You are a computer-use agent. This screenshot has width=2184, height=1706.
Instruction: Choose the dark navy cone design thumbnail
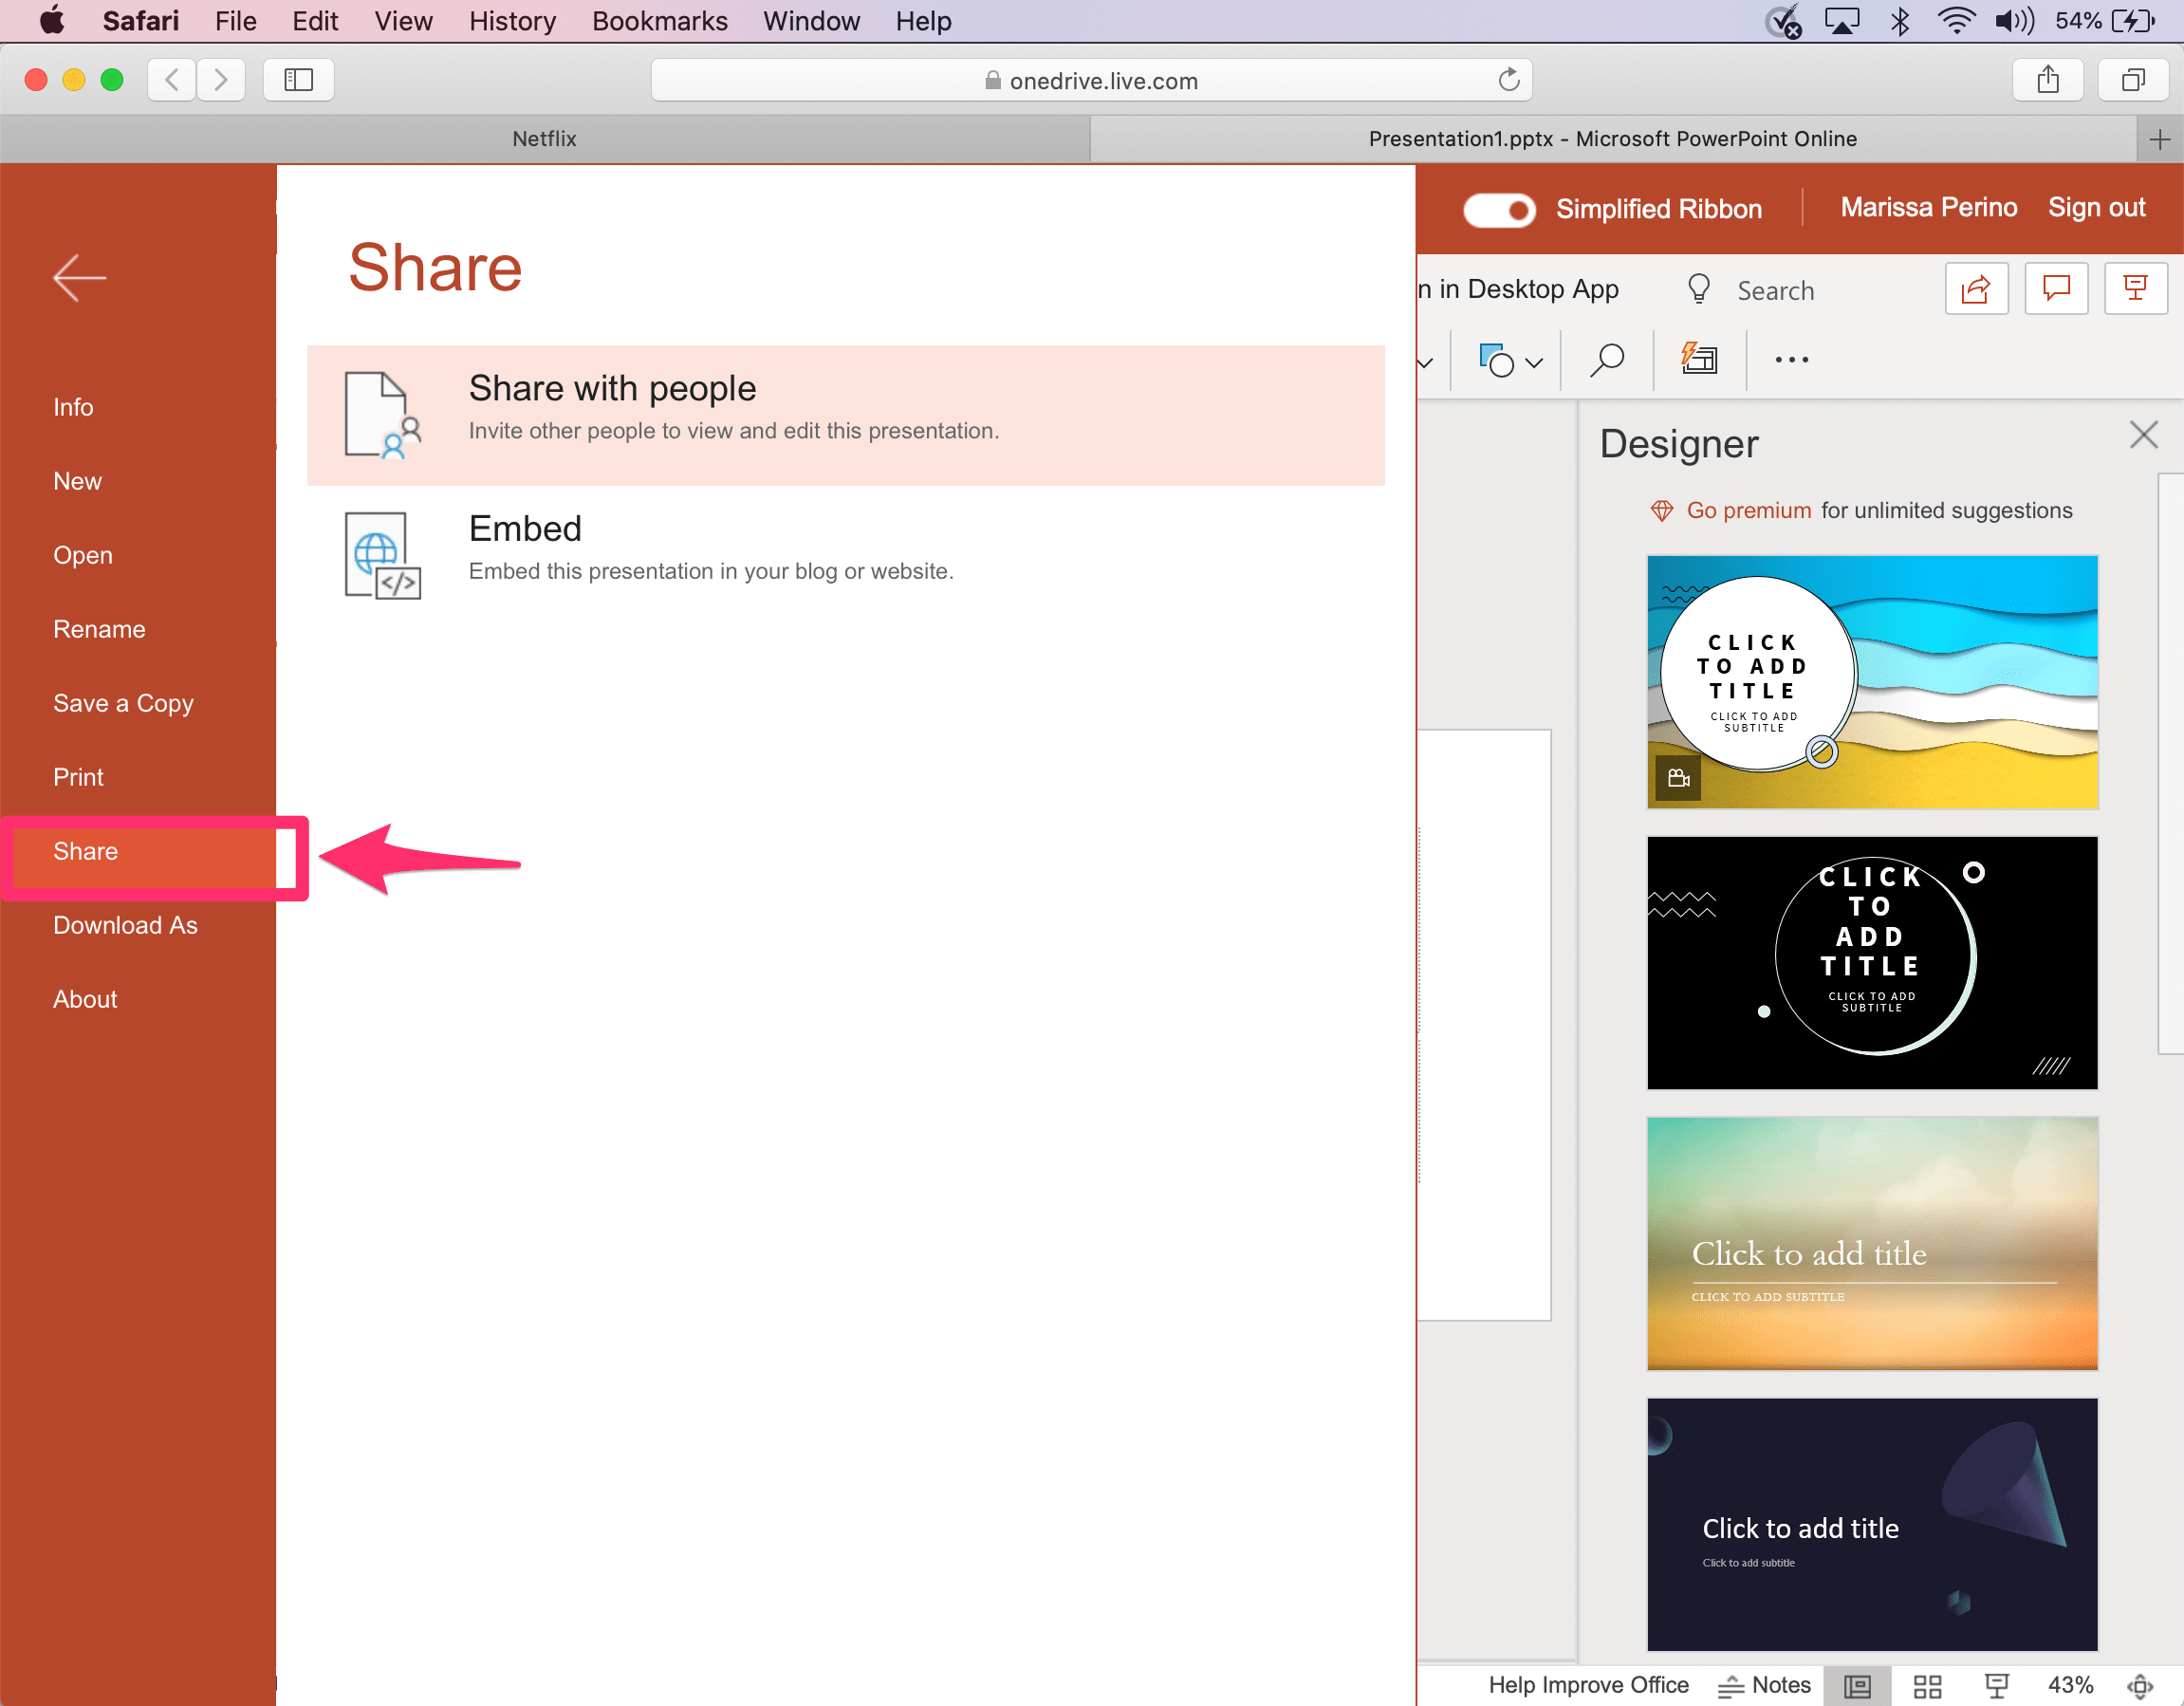coord(1872,1525)
